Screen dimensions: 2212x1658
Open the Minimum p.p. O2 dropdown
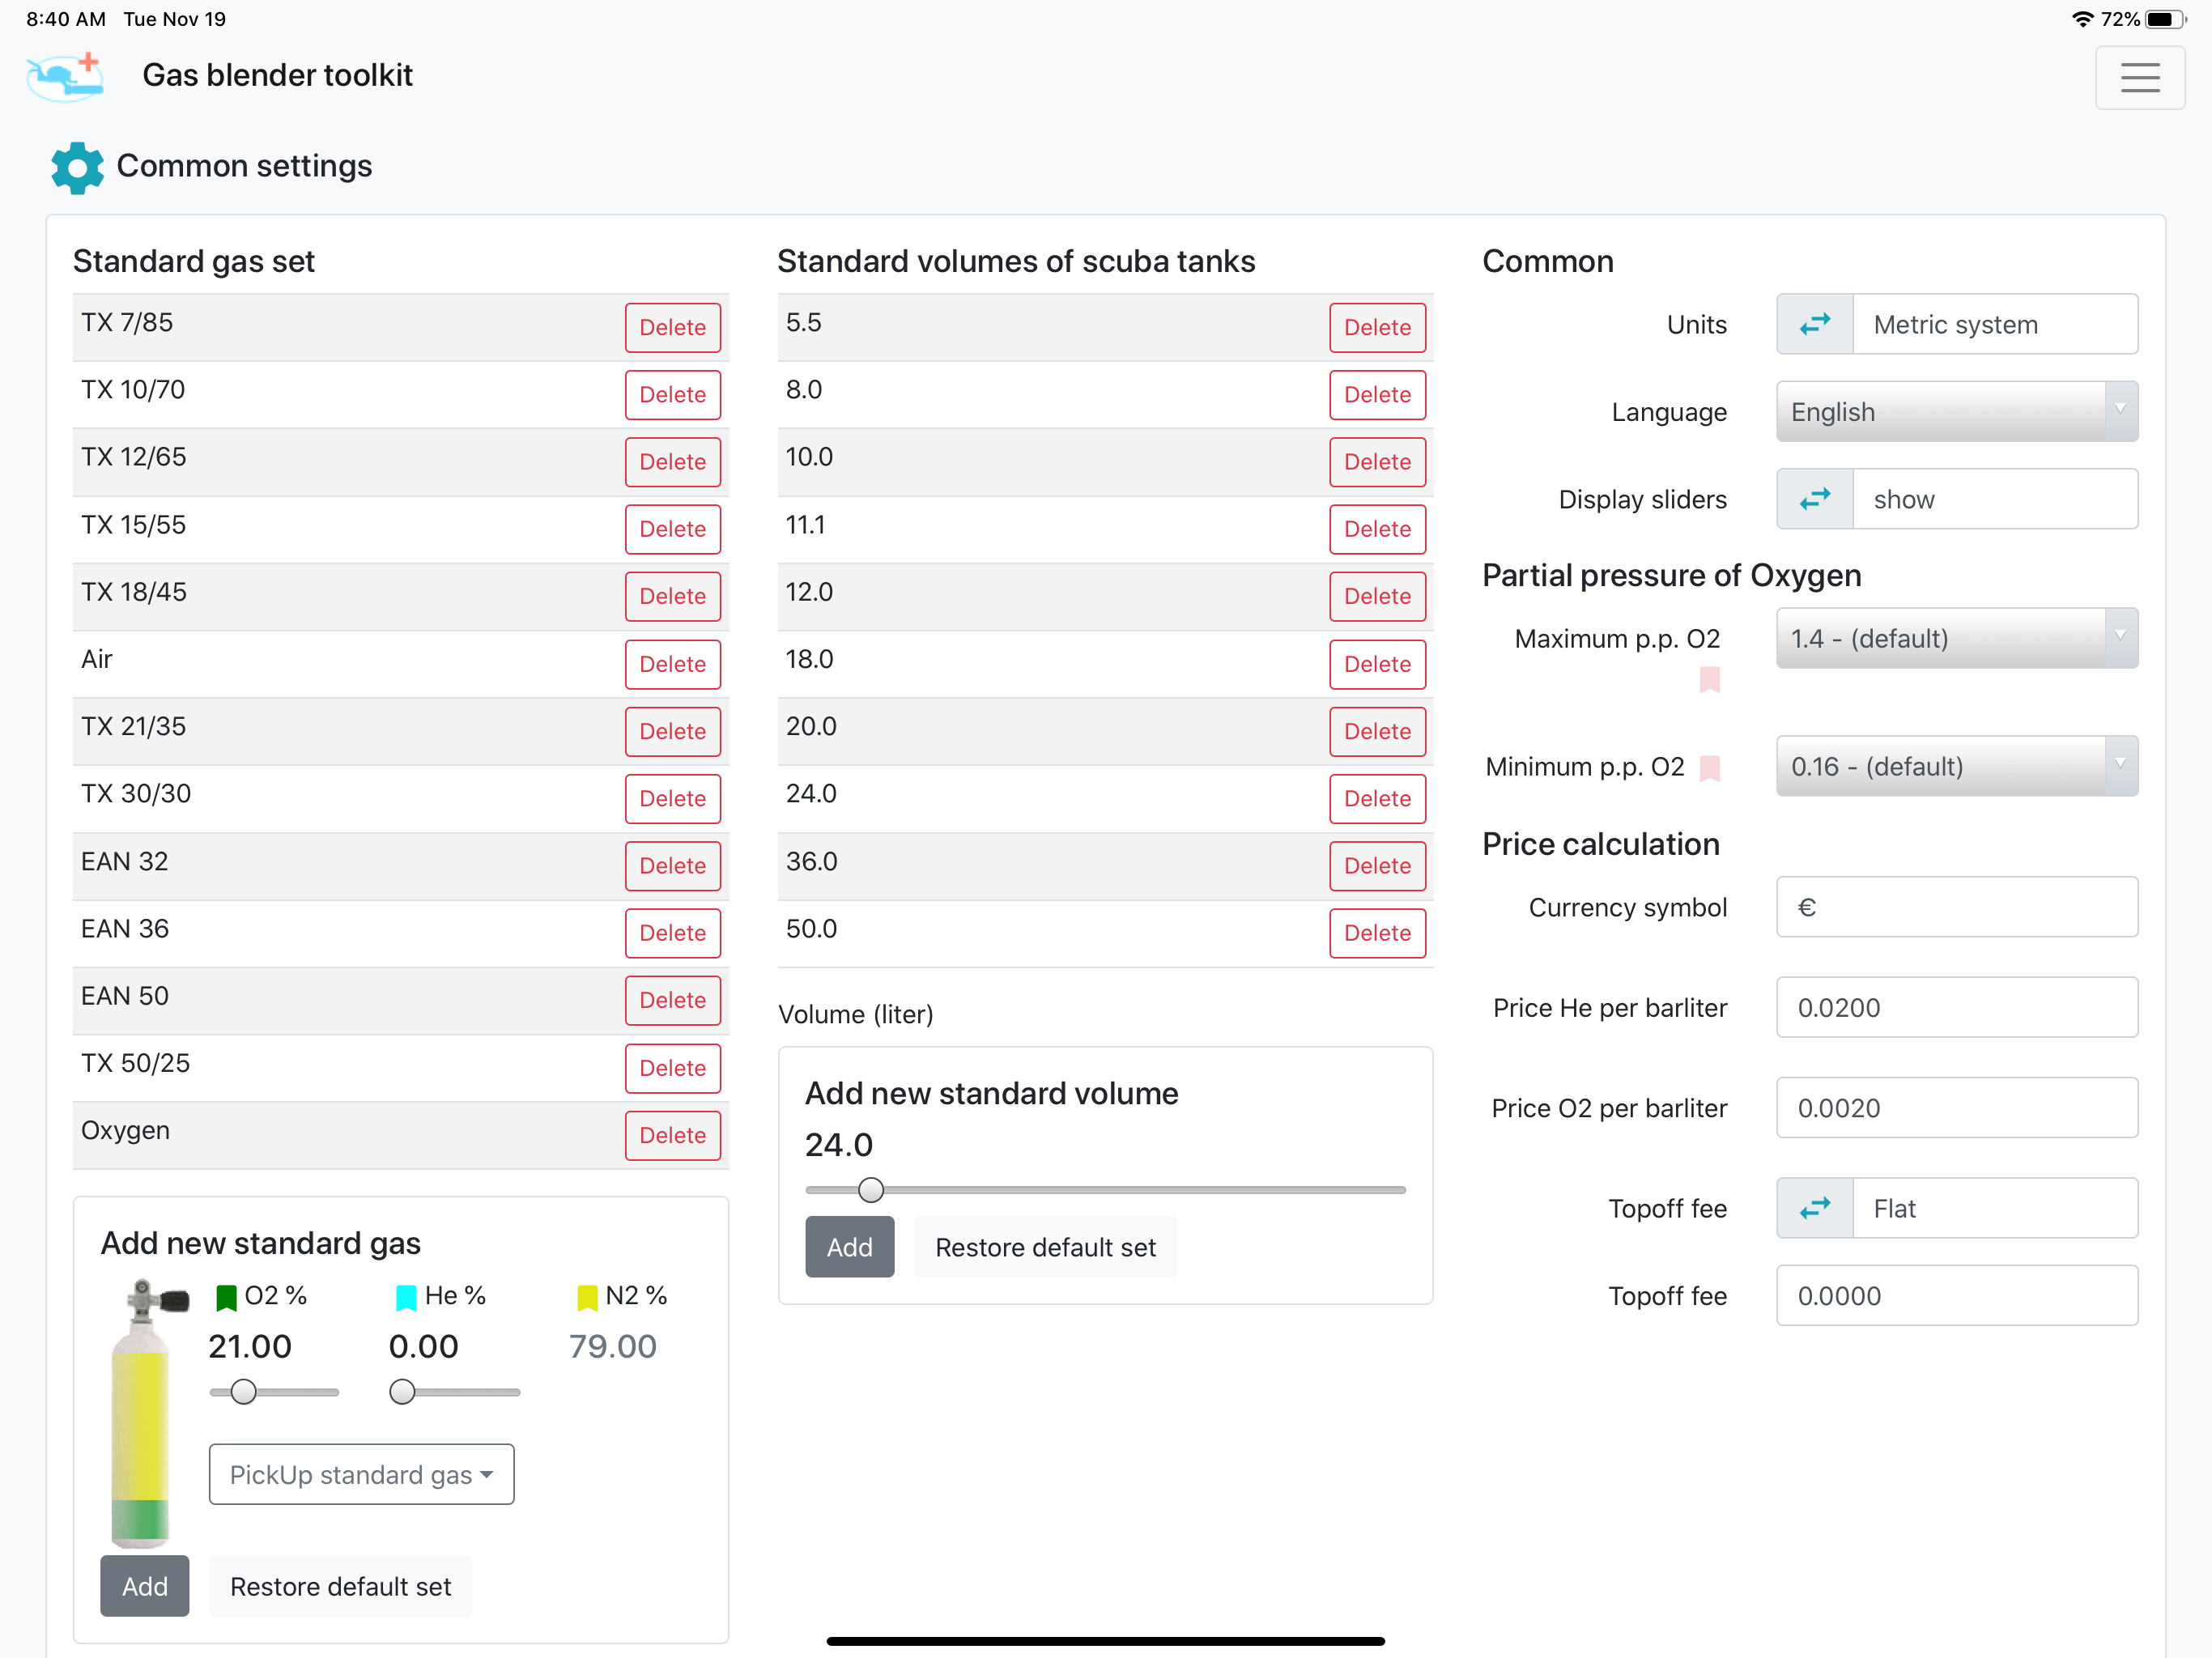[1956, 766]
